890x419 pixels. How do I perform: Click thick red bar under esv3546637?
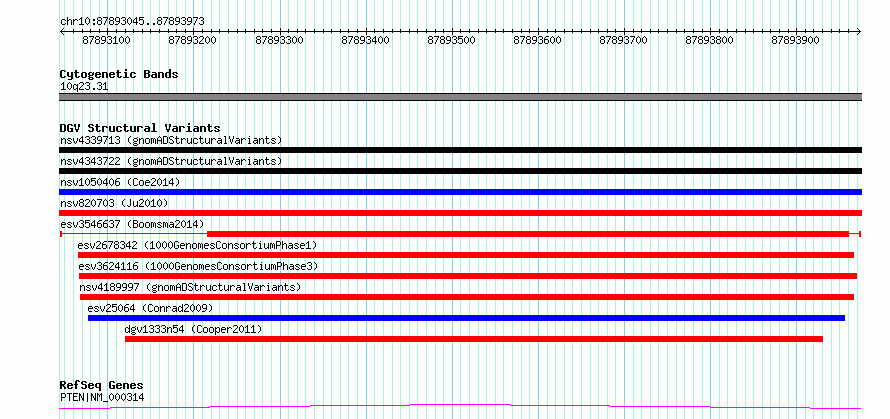click(x=528, y=234)
